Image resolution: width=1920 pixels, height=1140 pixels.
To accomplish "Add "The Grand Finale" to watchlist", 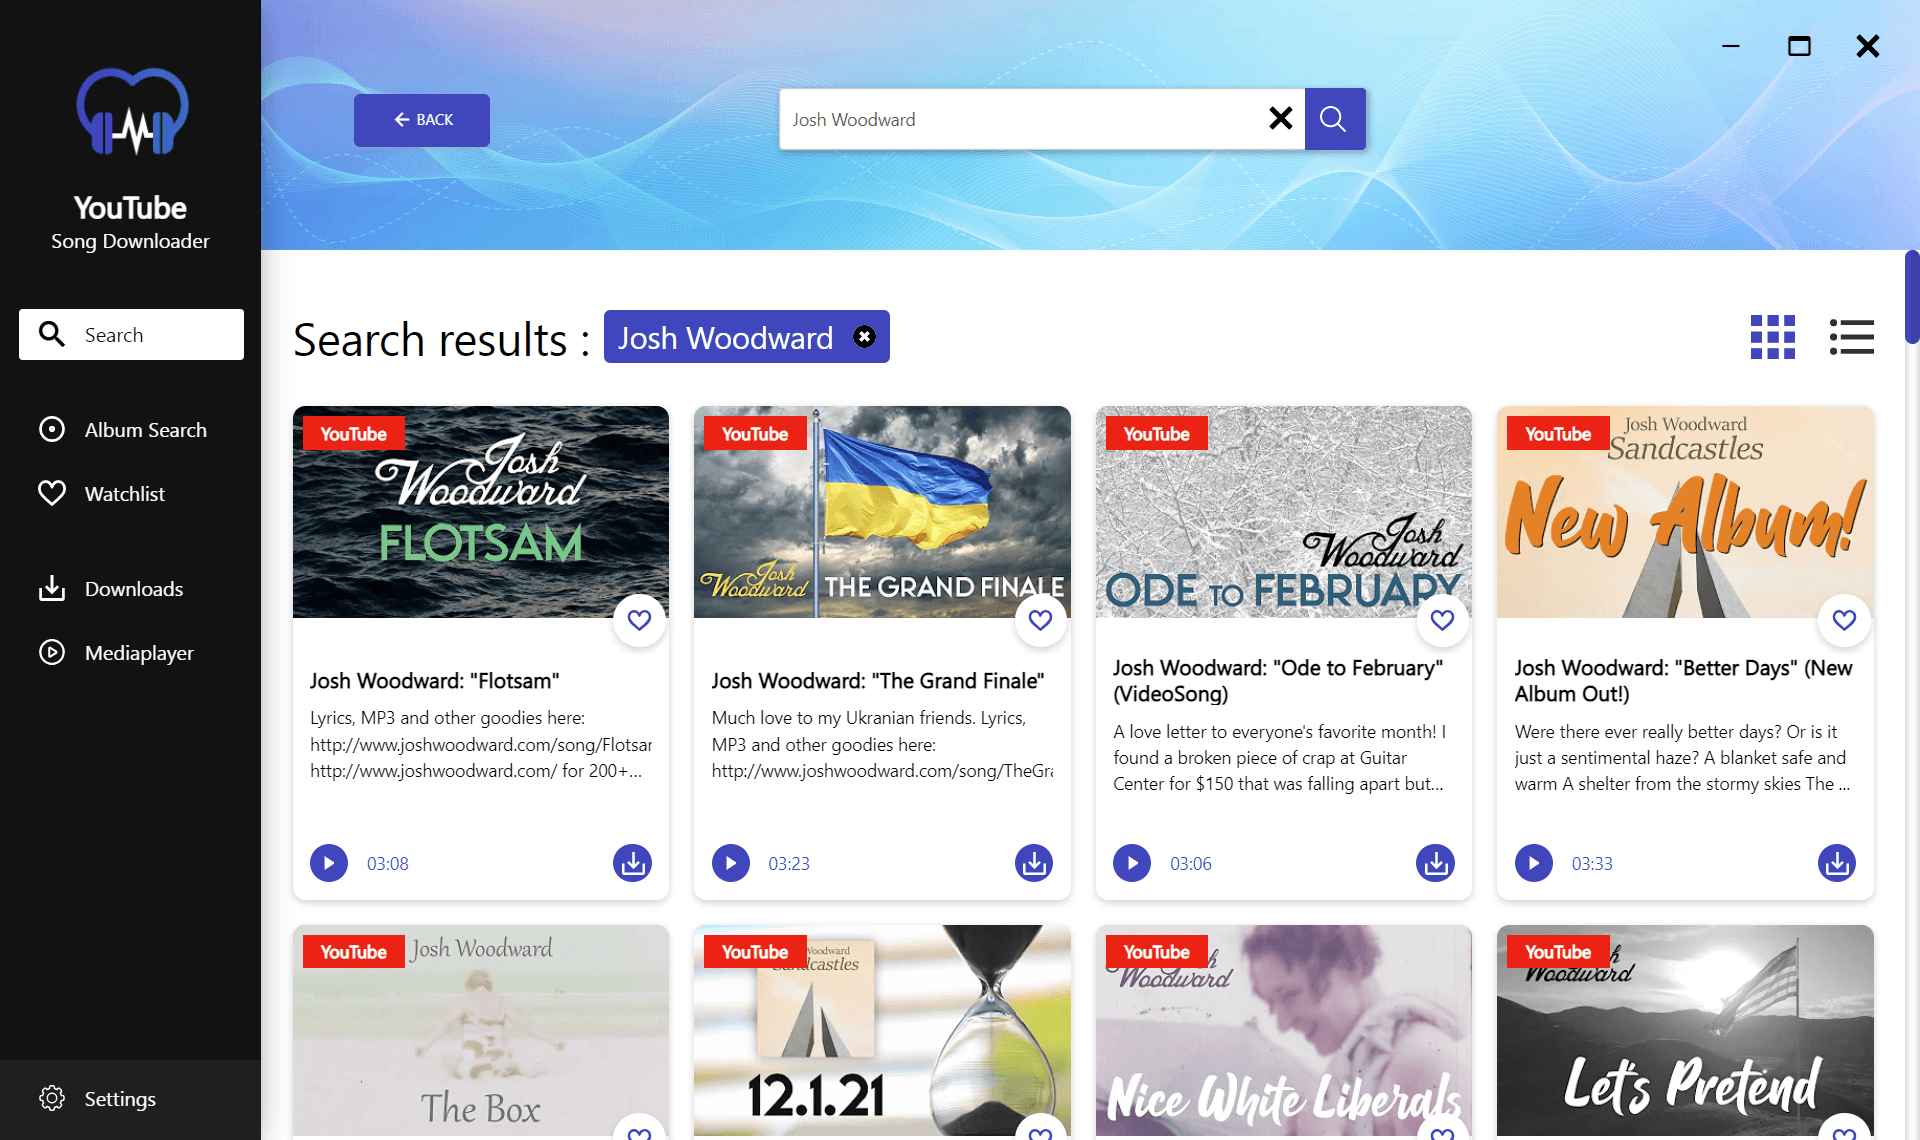I will click(1041, 620).
